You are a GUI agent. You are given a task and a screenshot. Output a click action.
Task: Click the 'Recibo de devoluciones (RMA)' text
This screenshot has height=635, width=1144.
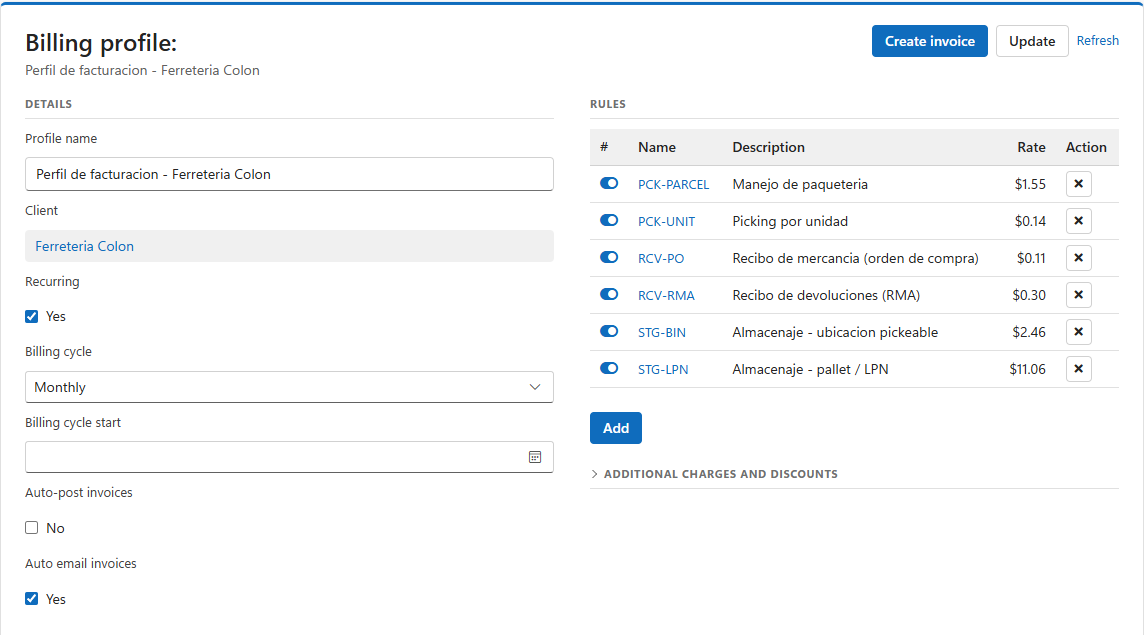826,296
